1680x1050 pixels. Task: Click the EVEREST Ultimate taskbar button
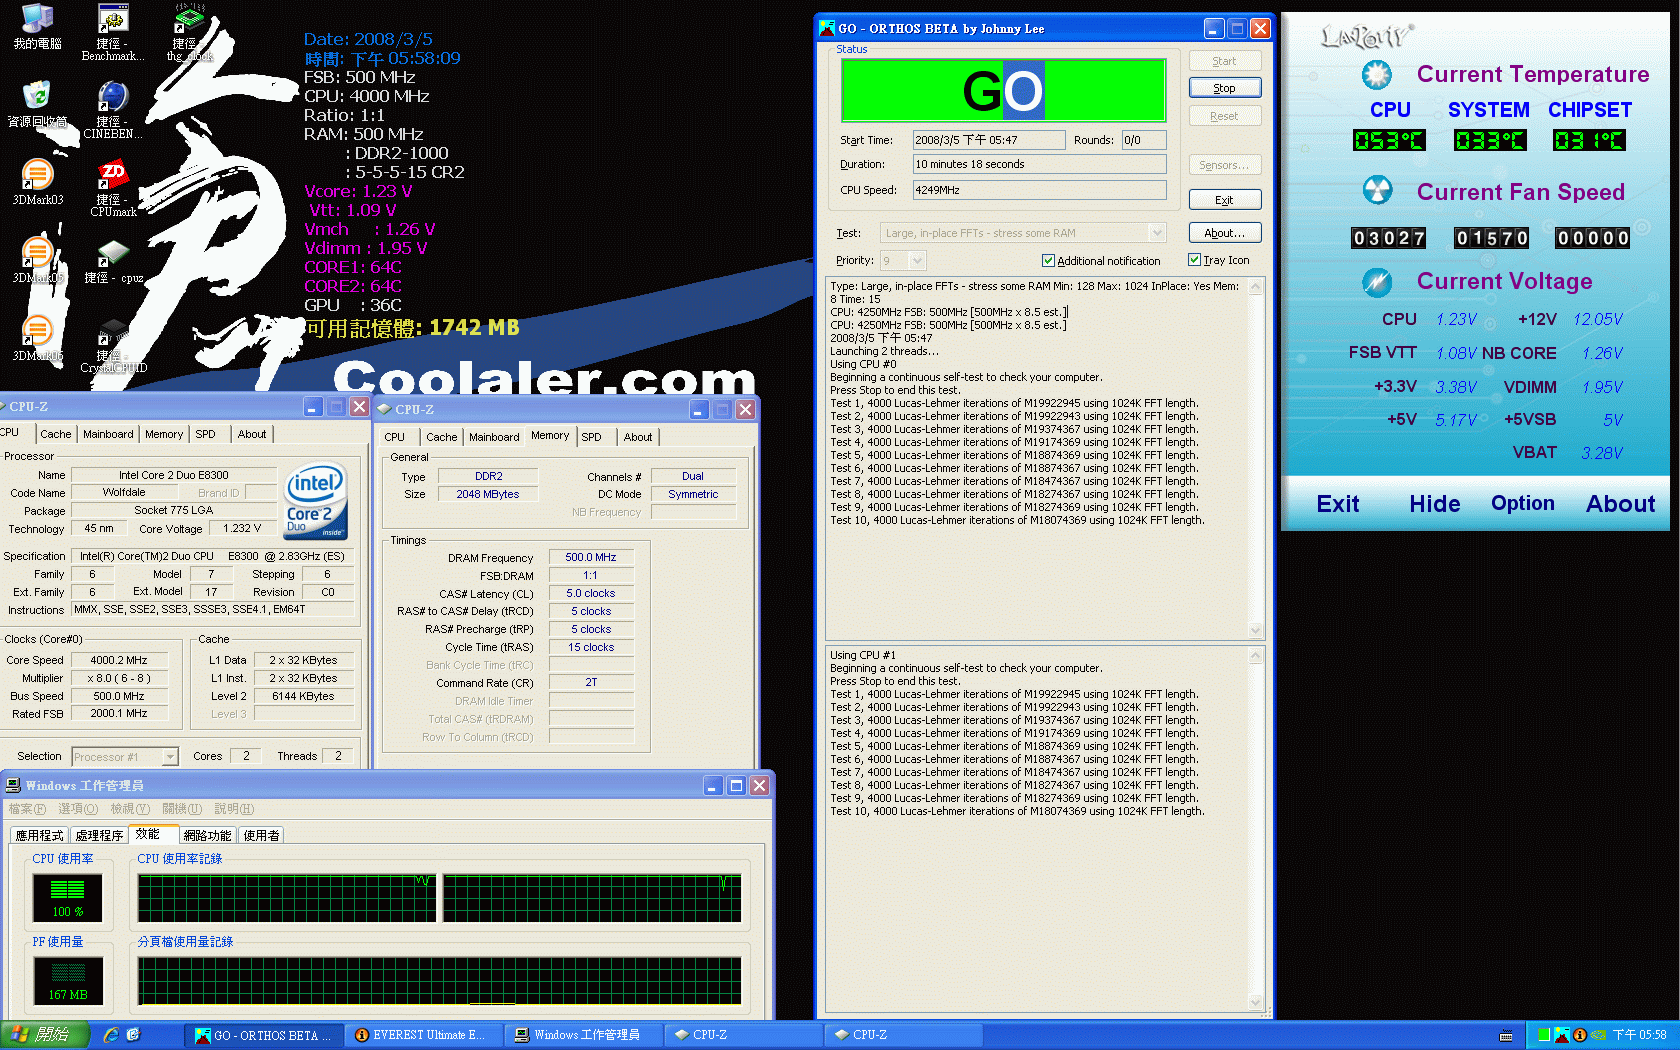pos(423,1035)
